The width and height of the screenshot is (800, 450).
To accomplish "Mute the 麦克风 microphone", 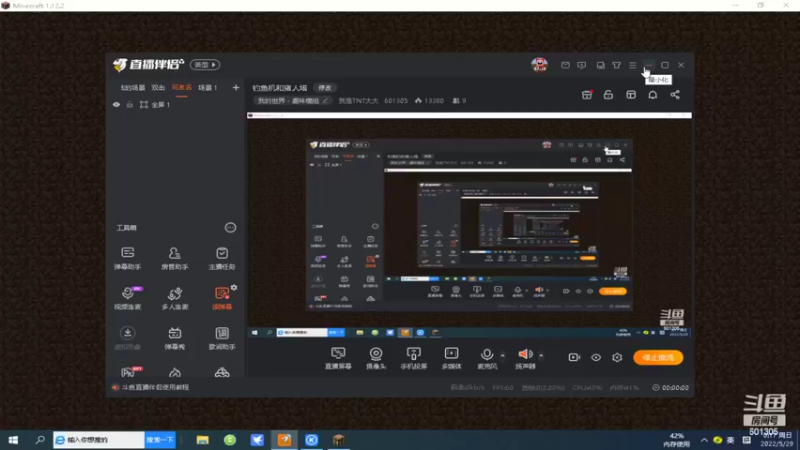I will [487, 358].
